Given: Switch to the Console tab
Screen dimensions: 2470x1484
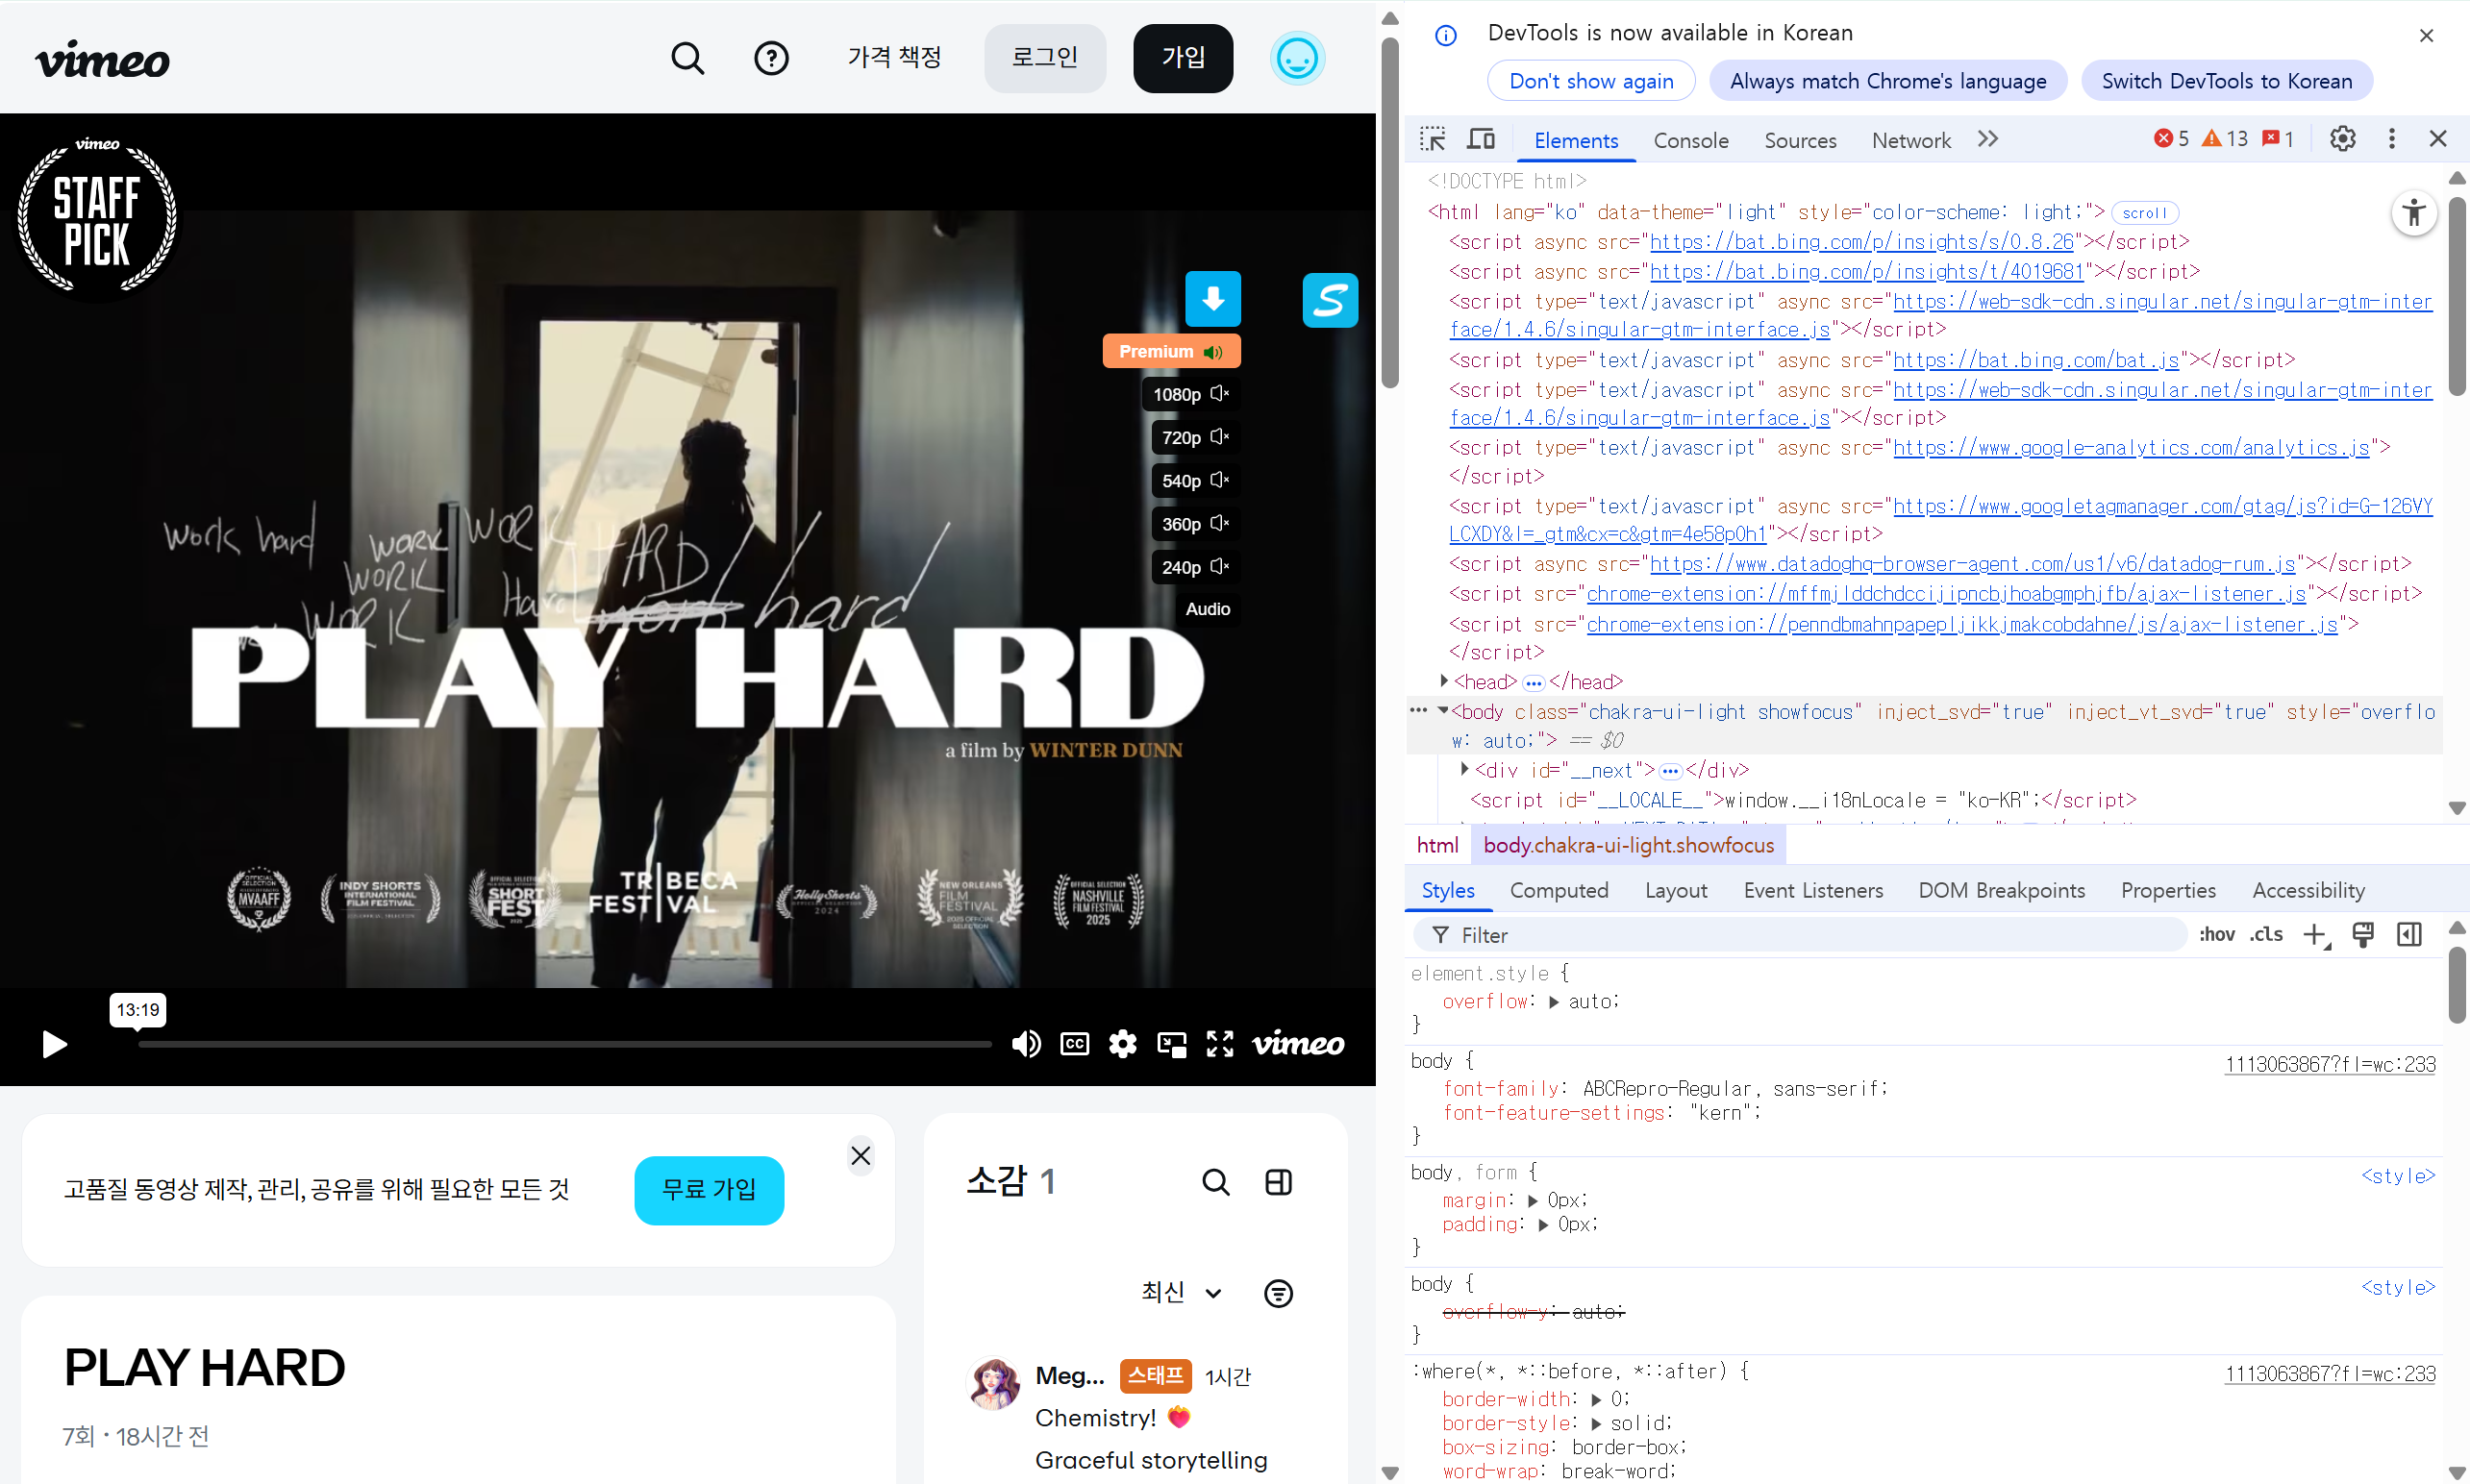Looking at the screenshot, I should tap(1690, 140).
